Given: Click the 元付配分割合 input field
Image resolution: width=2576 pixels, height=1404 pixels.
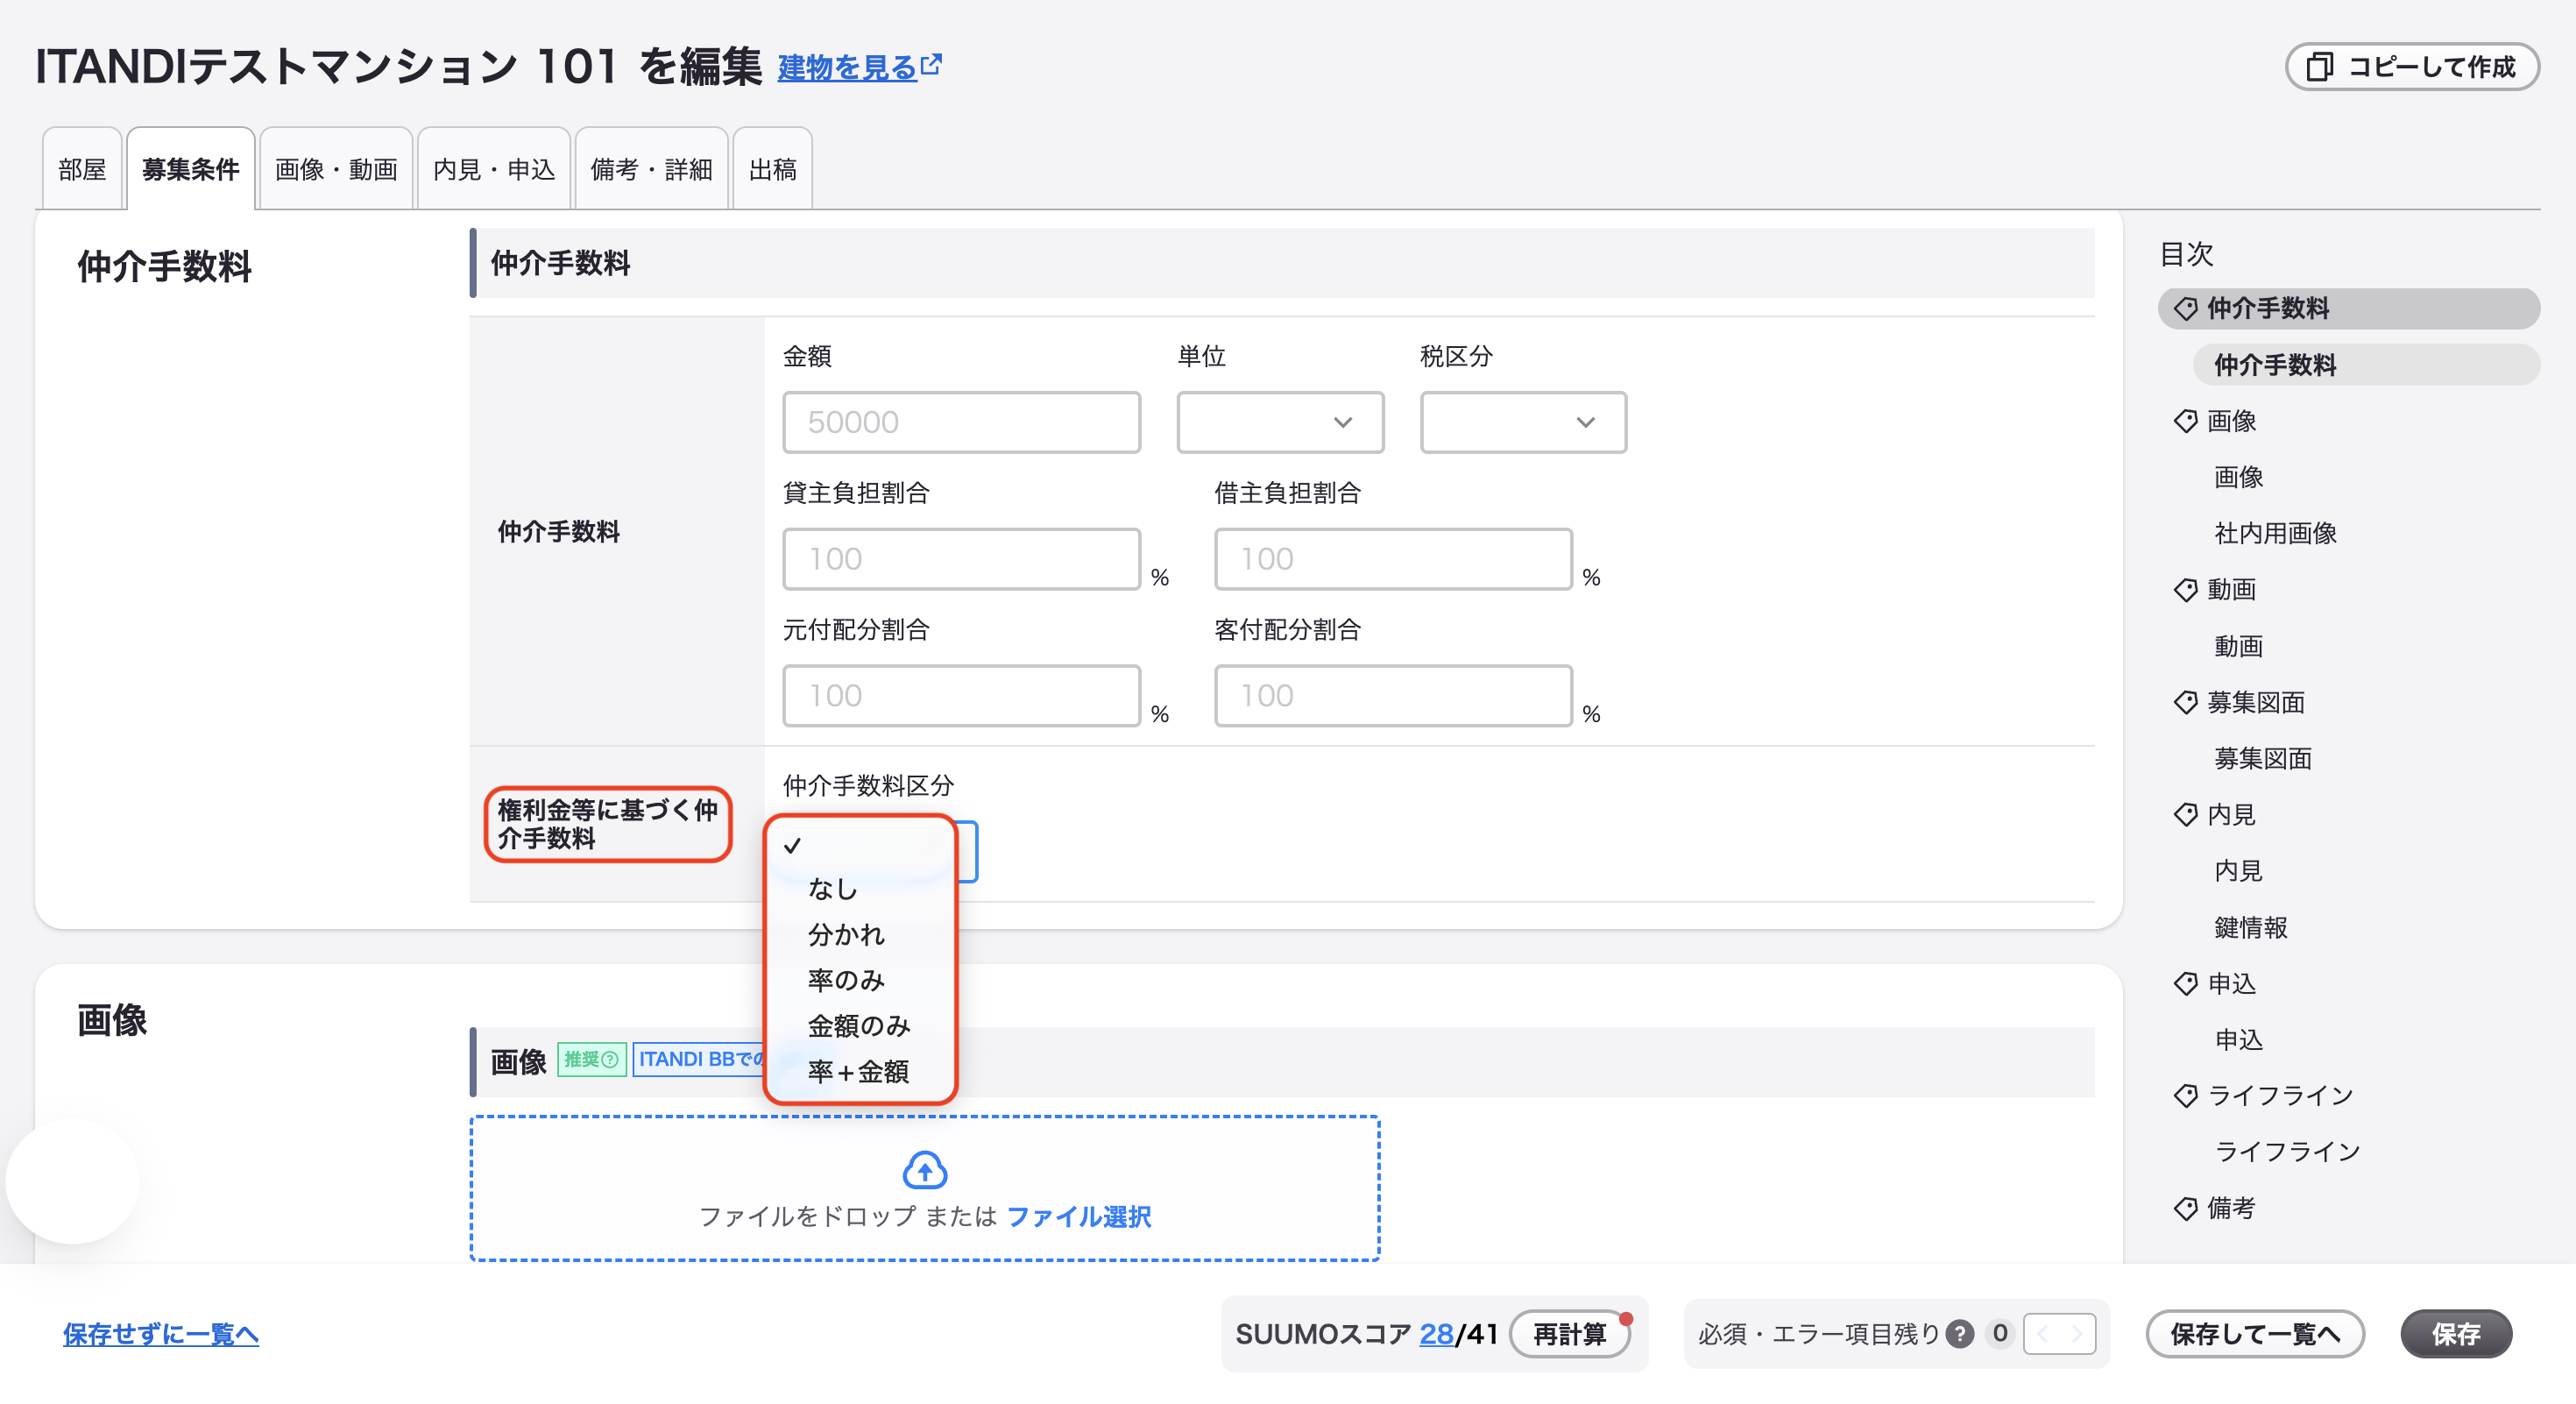Looking at the screenshot, I should pyautogui.click(x=961, y=696).
